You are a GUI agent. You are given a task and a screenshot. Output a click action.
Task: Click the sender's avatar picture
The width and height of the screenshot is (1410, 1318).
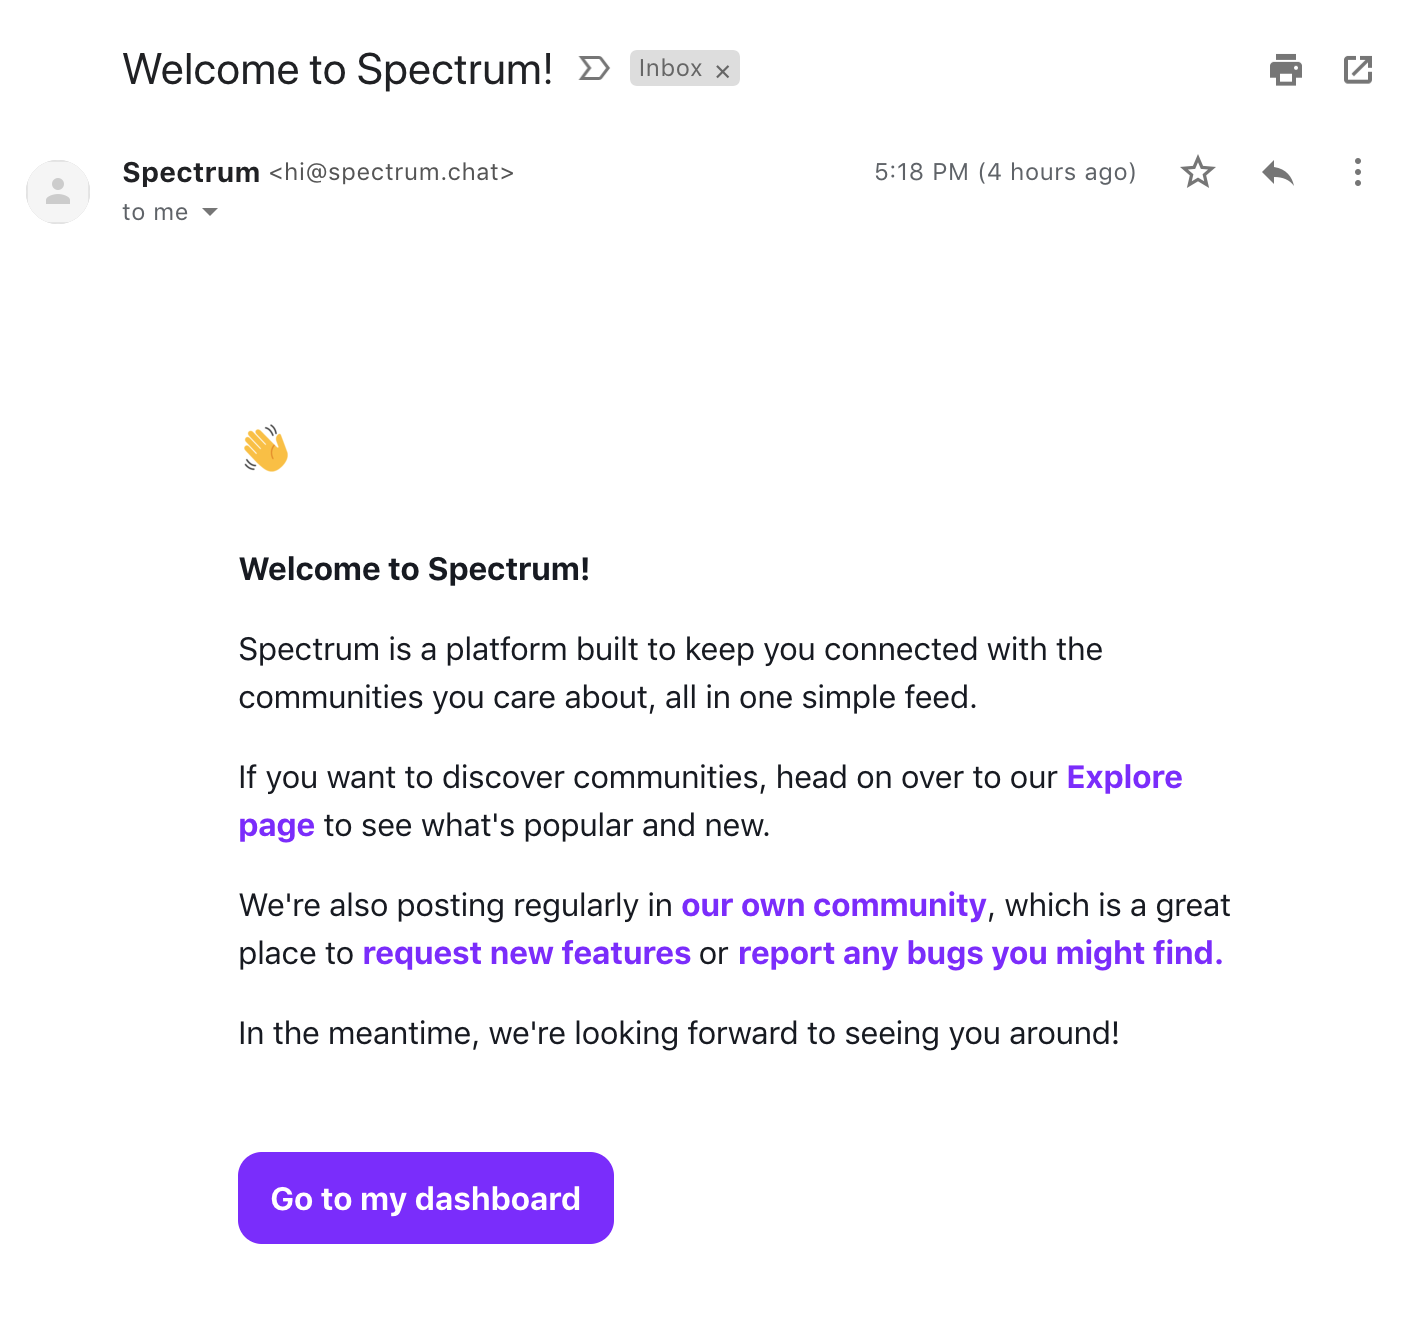[58, 191]
